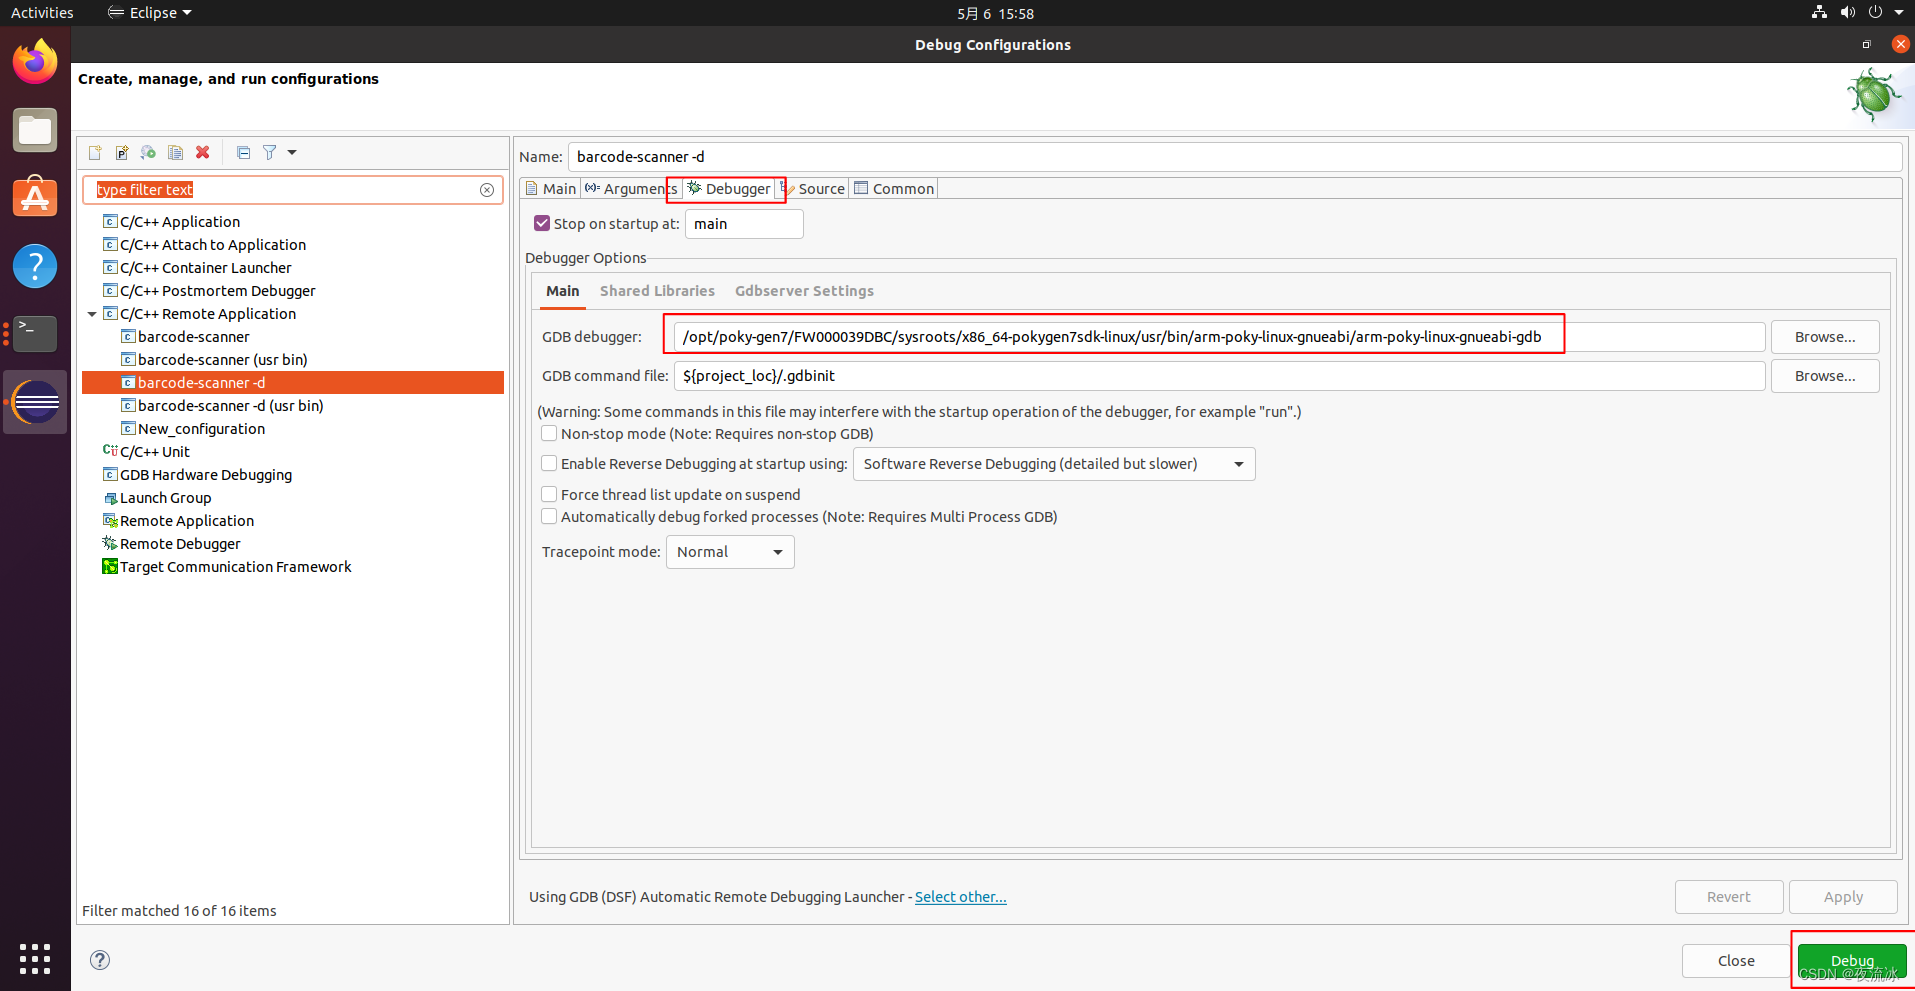Click the Debug button
1915x991 pixels.
point(1852,960)
